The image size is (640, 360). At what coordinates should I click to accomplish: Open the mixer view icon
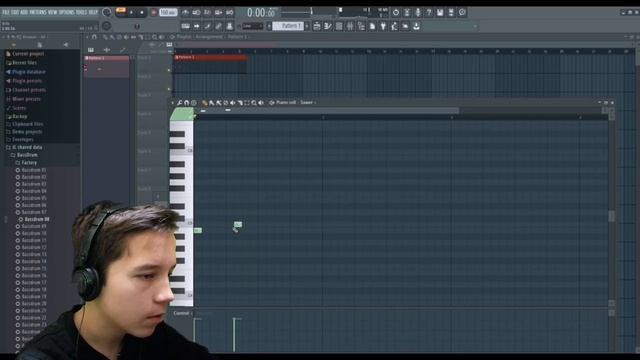pos(350,26)
